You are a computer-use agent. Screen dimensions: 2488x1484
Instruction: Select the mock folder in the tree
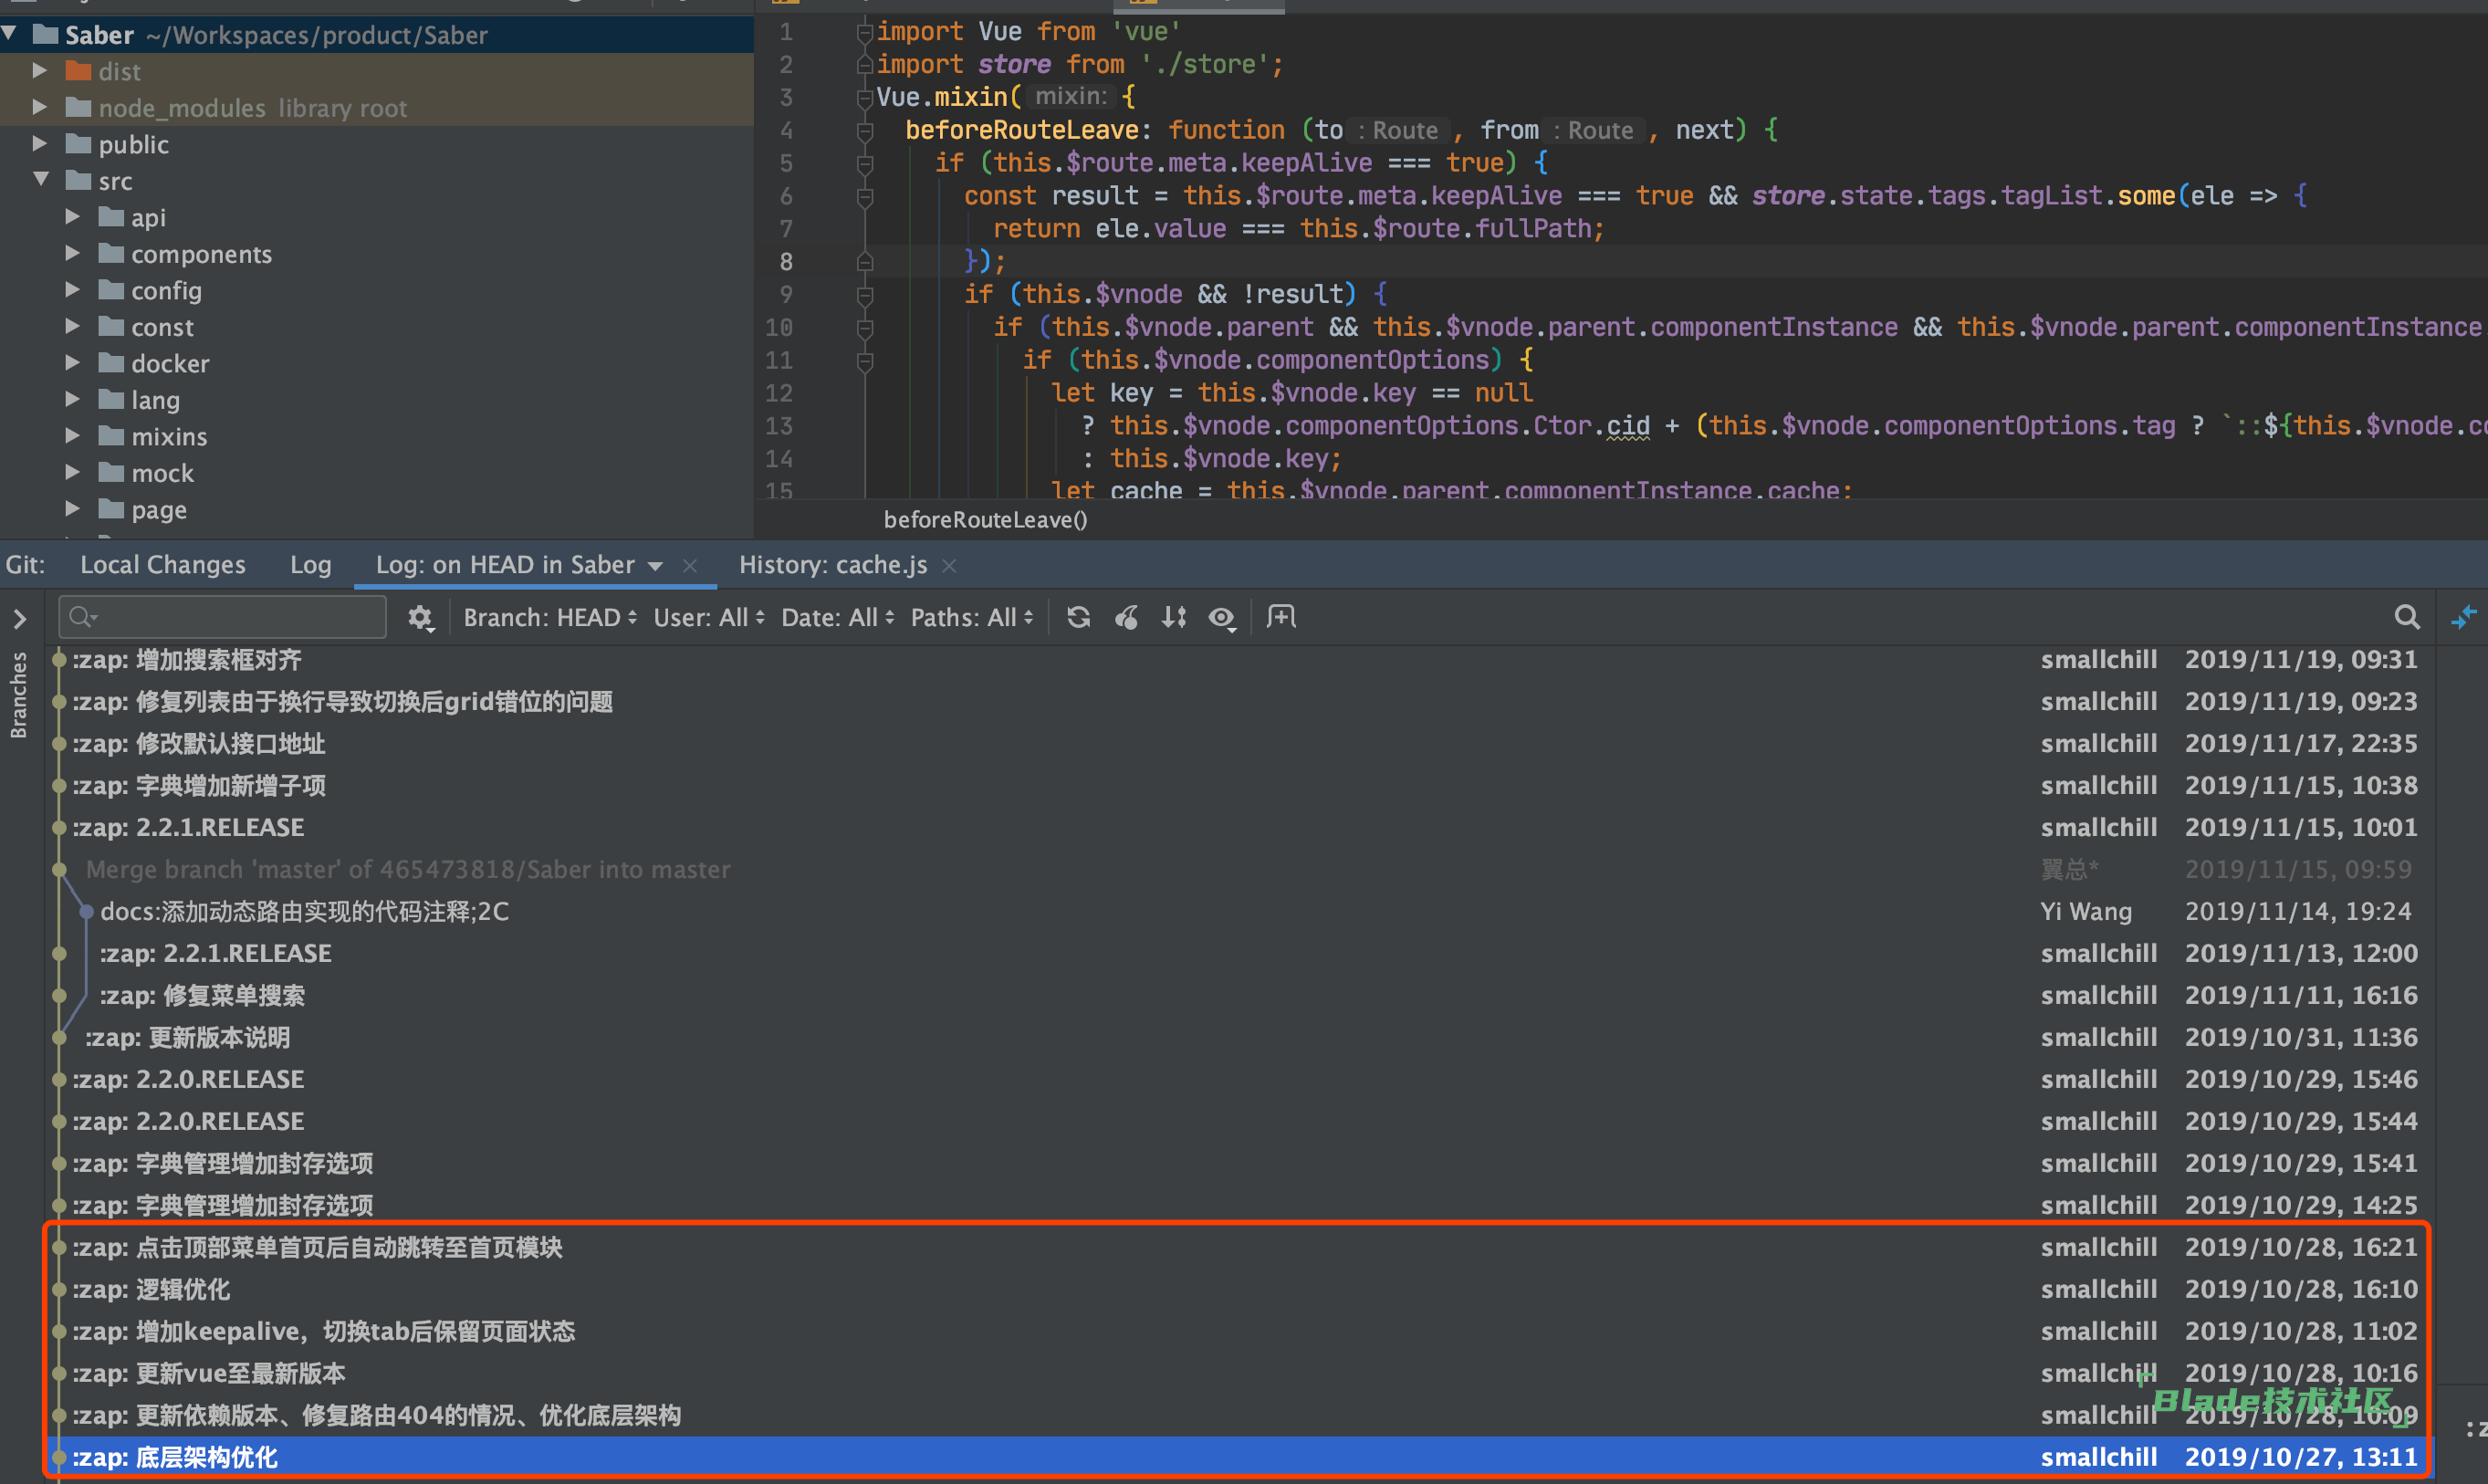[x=162, y=473]
